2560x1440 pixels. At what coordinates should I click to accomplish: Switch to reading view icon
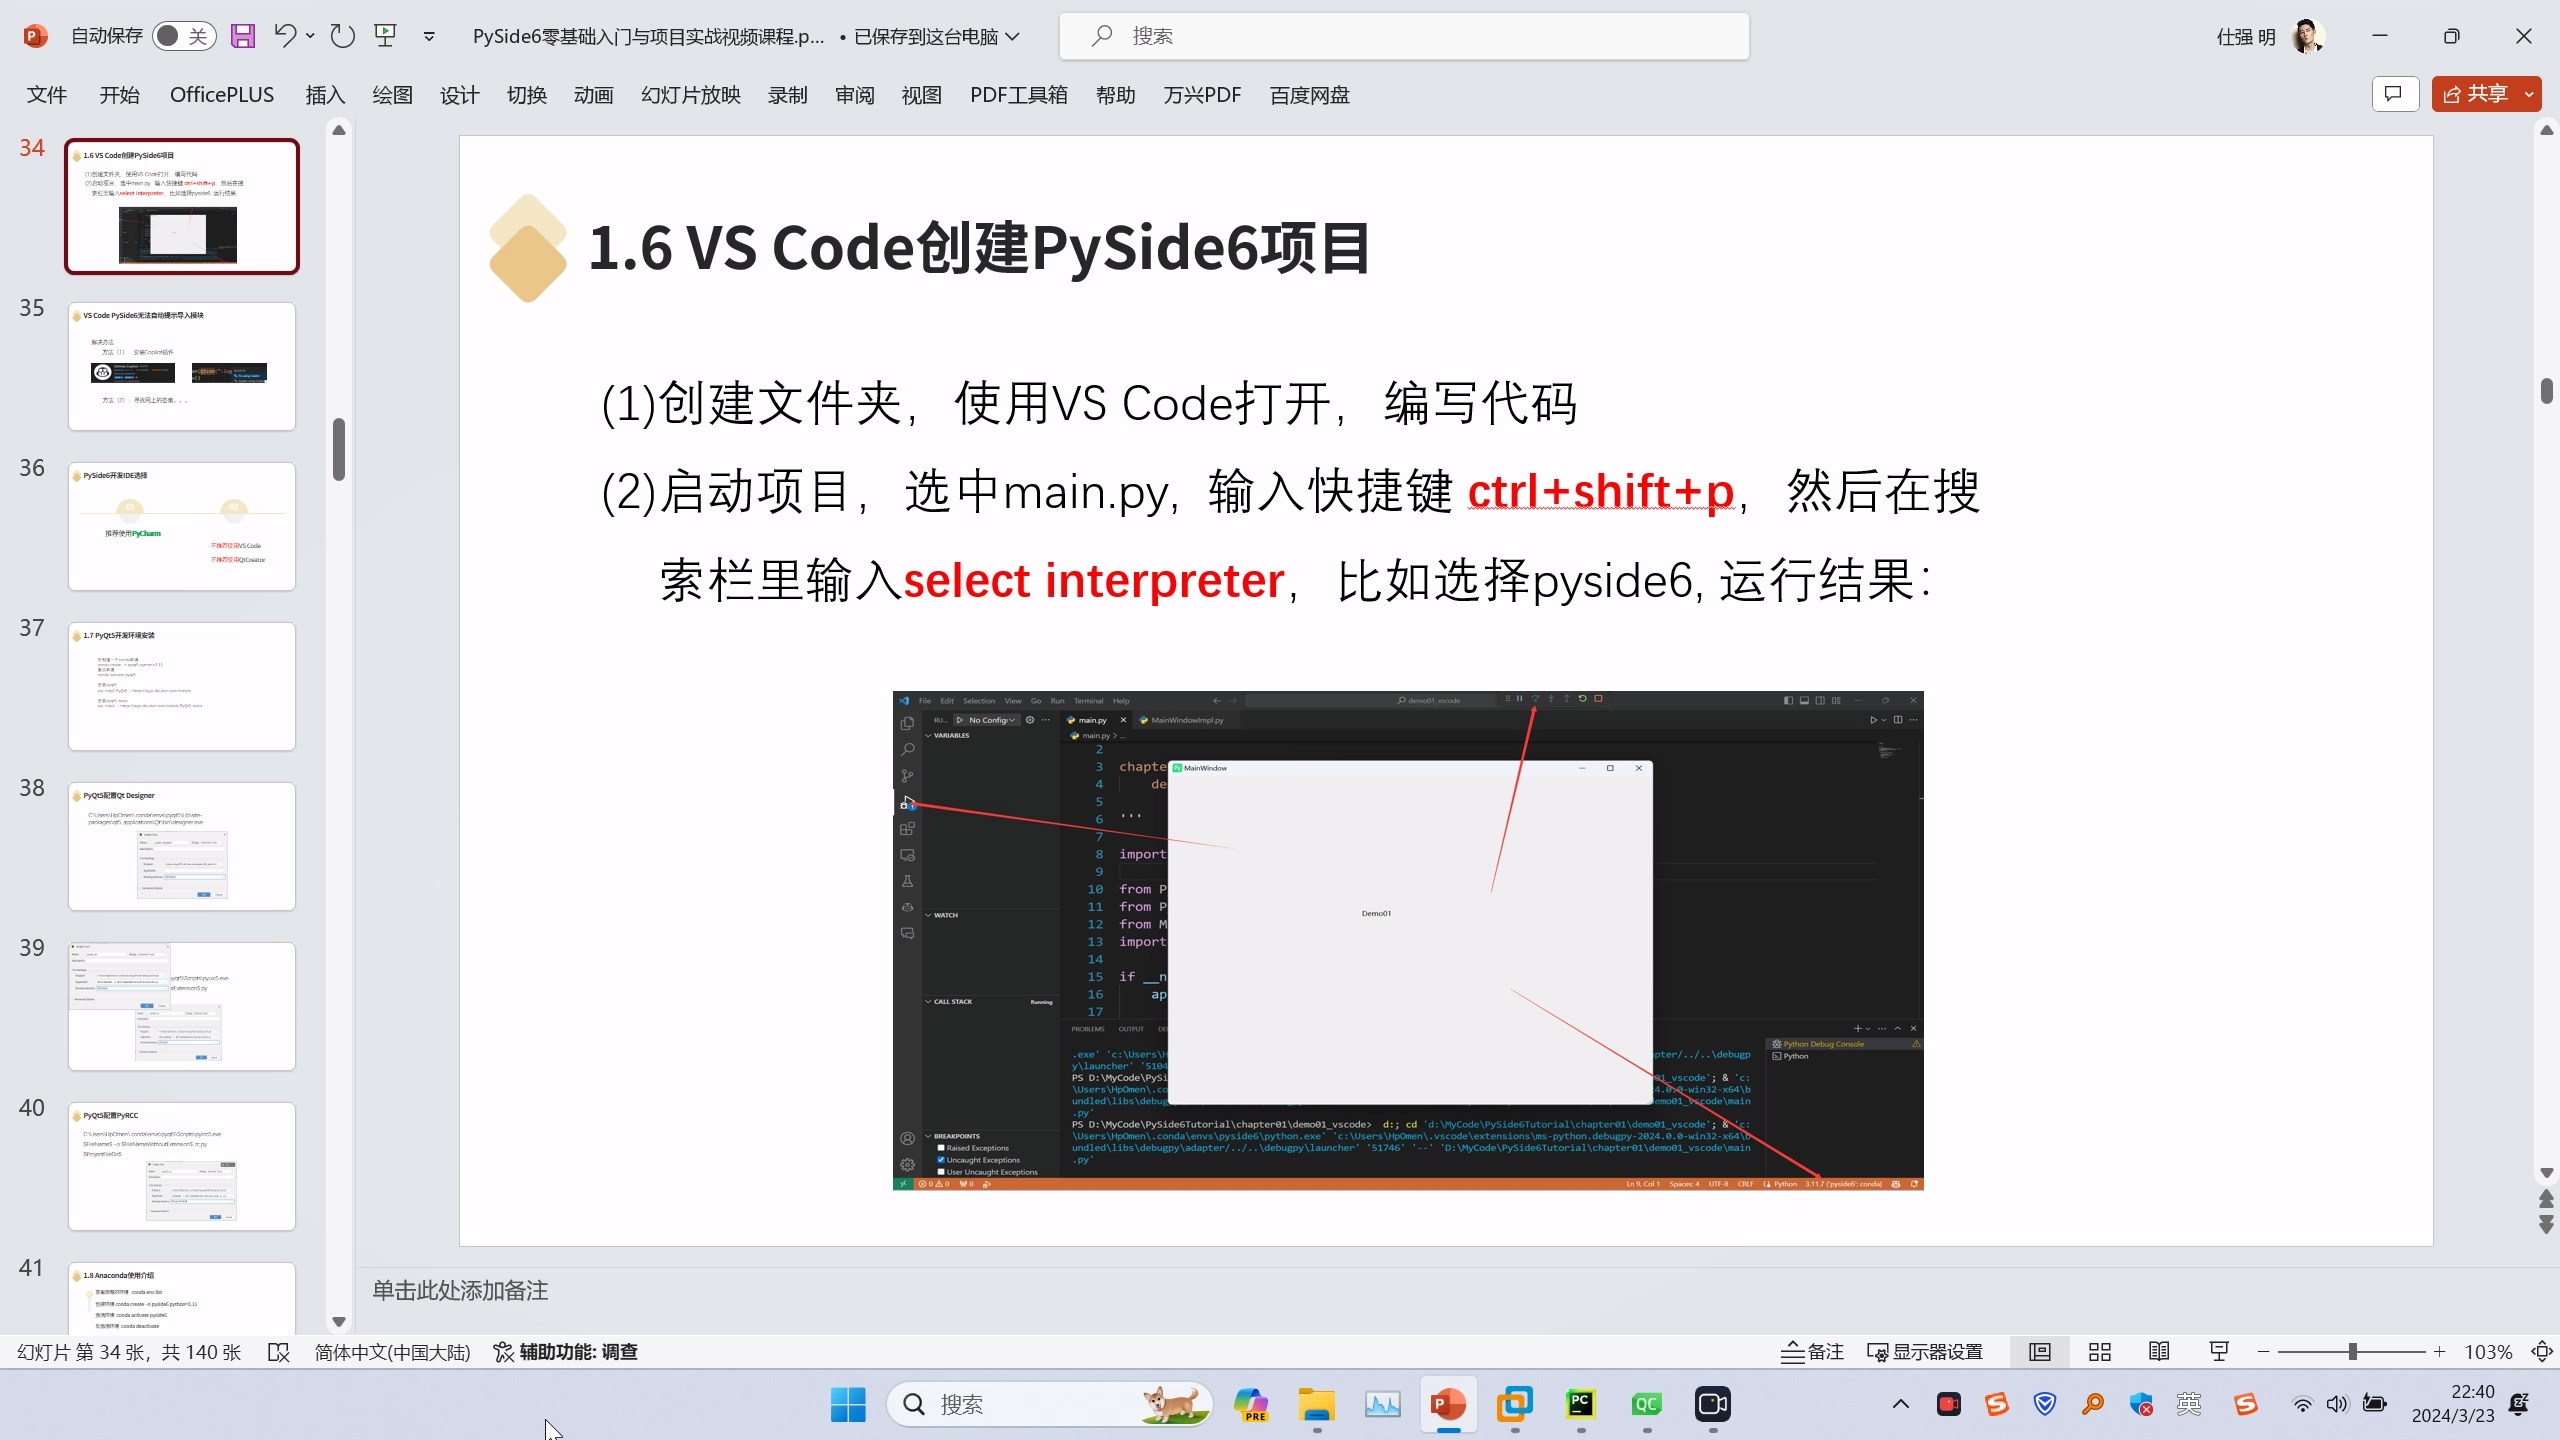[x=2158, y=1351]
